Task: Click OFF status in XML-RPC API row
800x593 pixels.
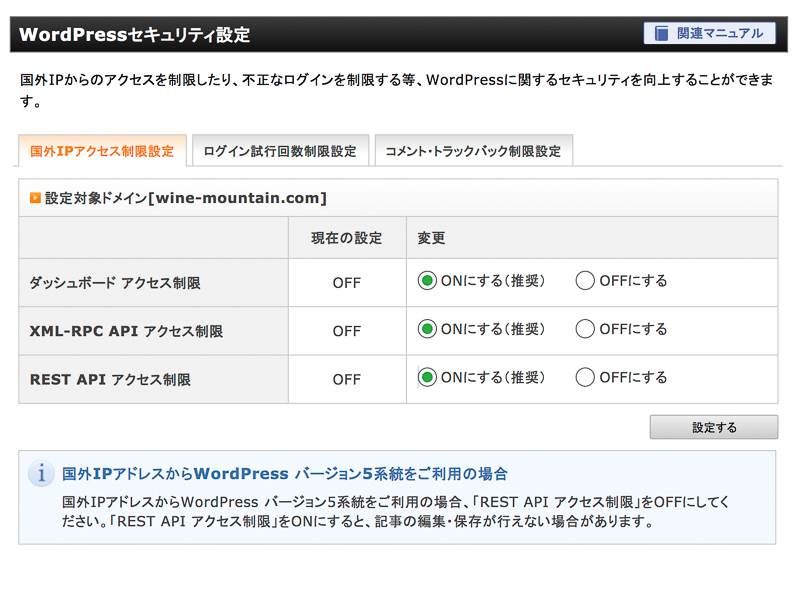Action: pos(347,331)
